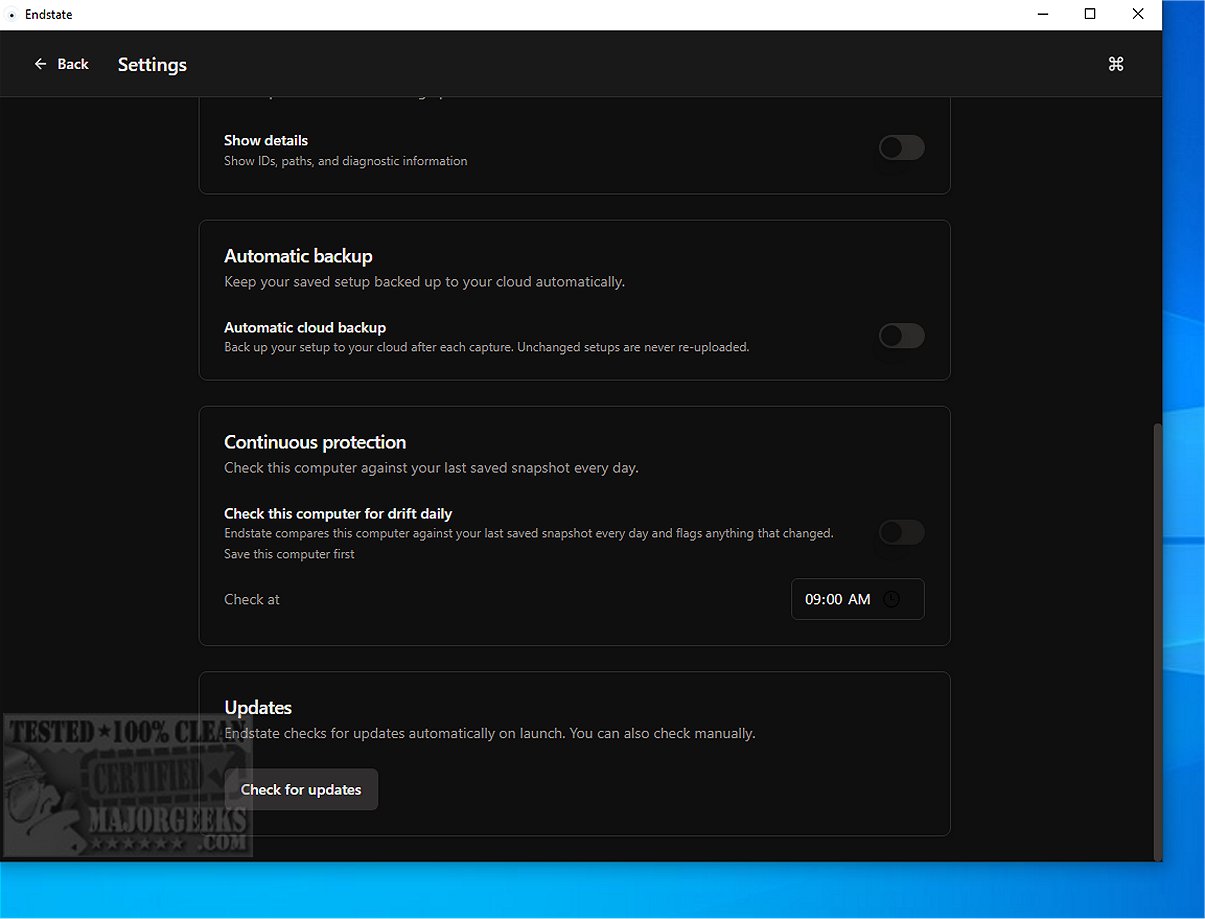
Task: Click the vertical scrollbar thumb
Action: click(x=1157, y=641)
